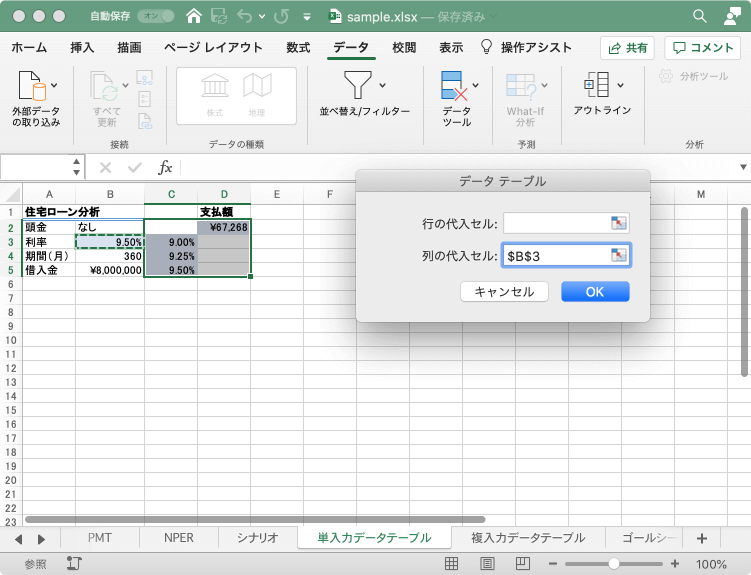Click the select-all corner triangle
Viewport: 751px width, 575px height.
tap(11, 194)
